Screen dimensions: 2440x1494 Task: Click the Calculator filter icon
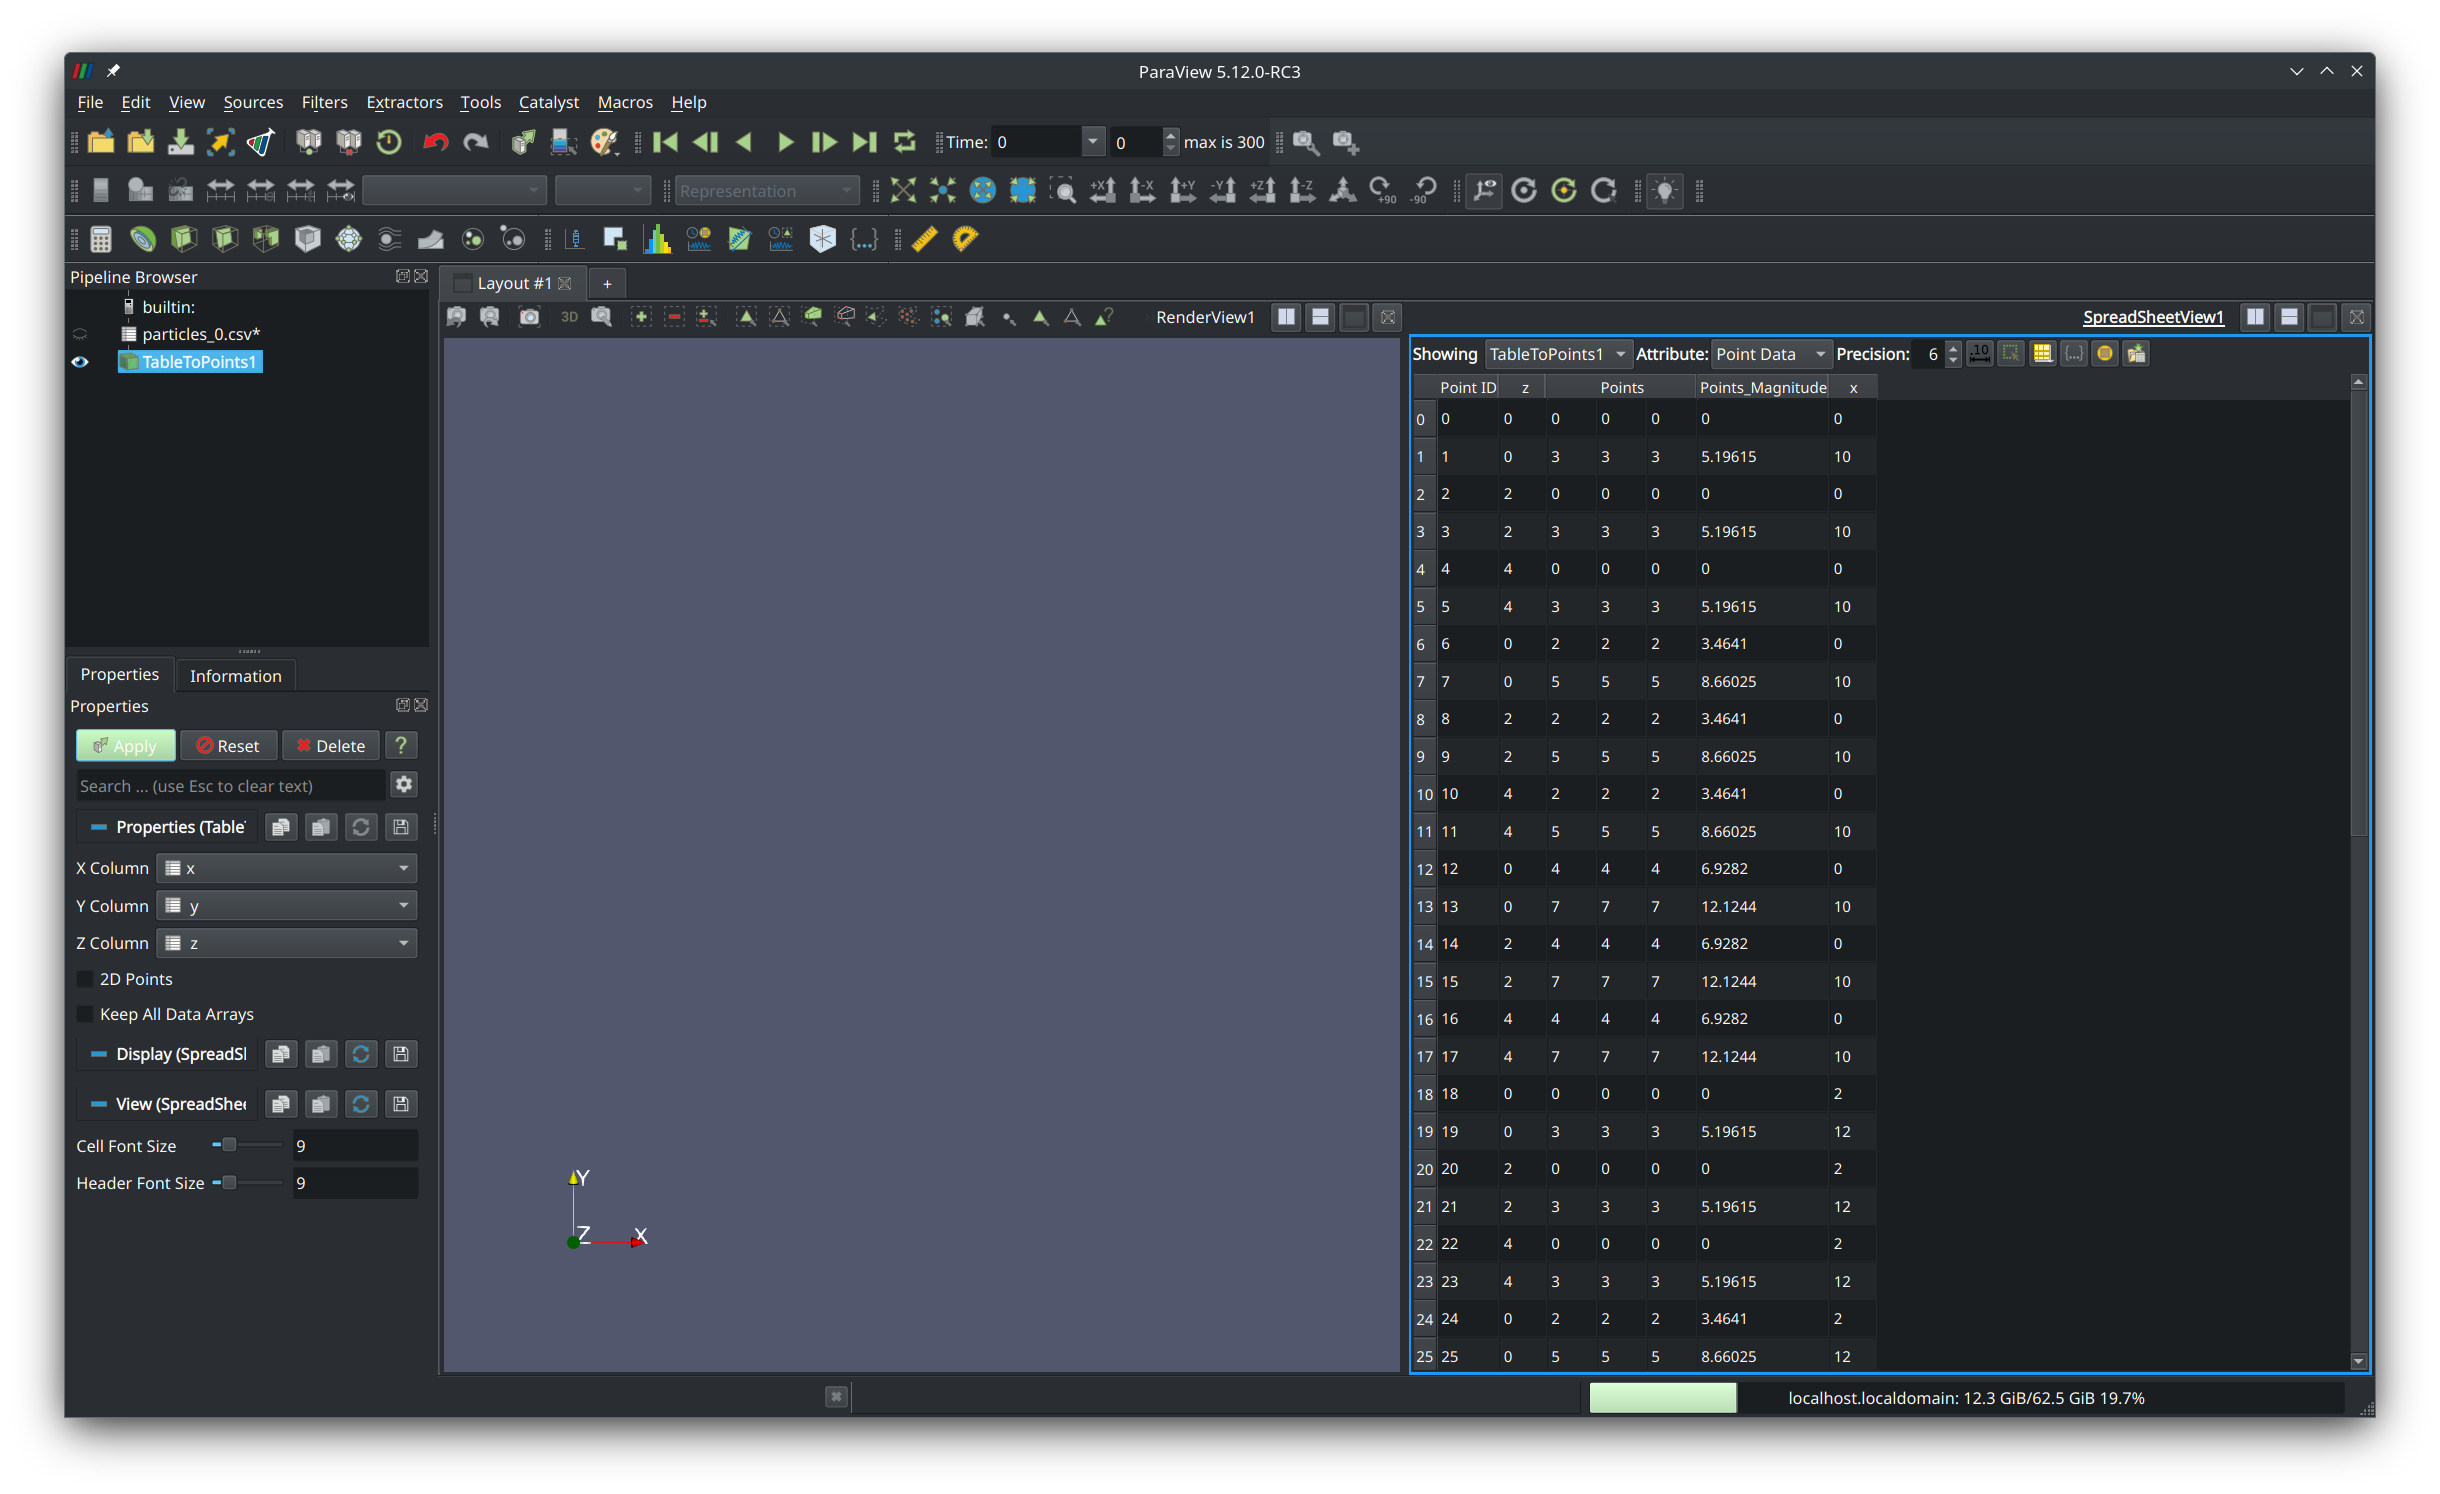[x=101, y=239]
